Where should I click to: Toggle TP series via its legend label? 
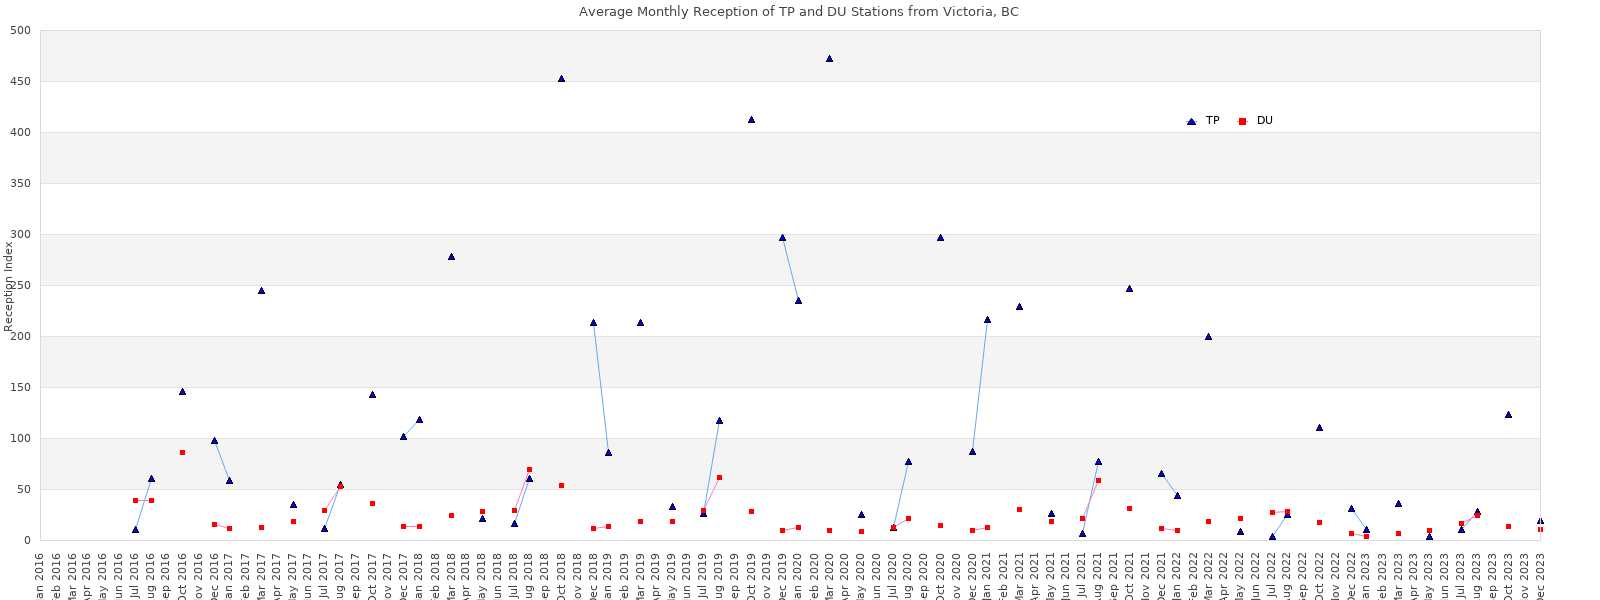click(1212, 121)
